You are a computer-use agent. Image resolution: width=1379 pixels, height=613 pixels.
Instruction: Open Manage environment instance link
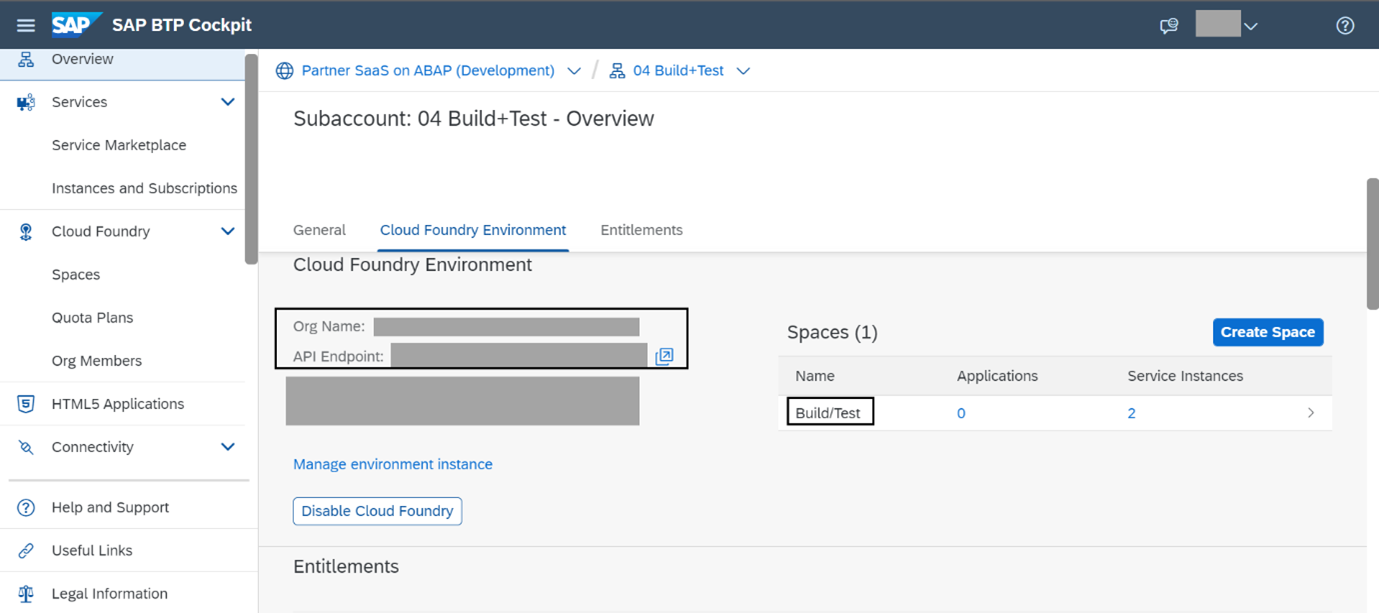[392, 464]
